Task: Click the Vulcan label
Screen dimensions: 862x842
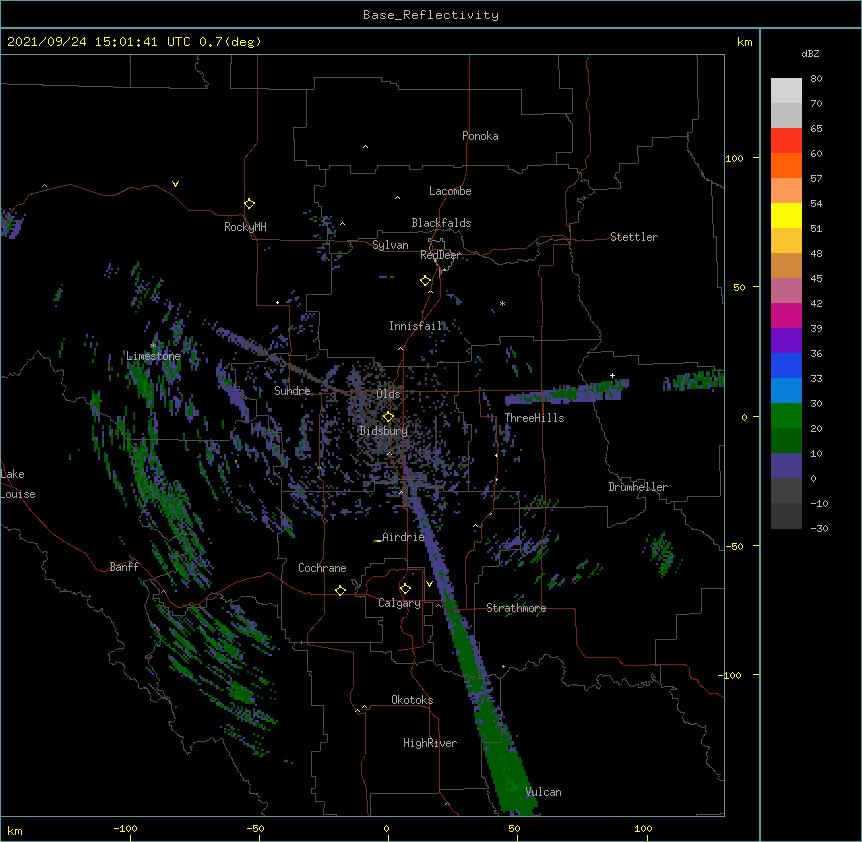Action: point(543,792)
